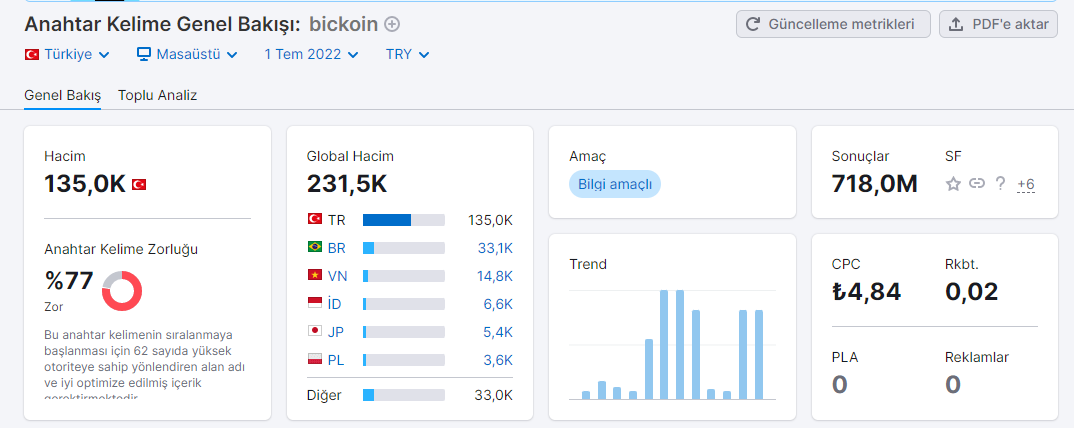The width and height of the screenshot is (1074, 428).
Task: Click the desktop monitor icon beside Masaüstü
Action: pyautogui.click(x=143, y=54)
